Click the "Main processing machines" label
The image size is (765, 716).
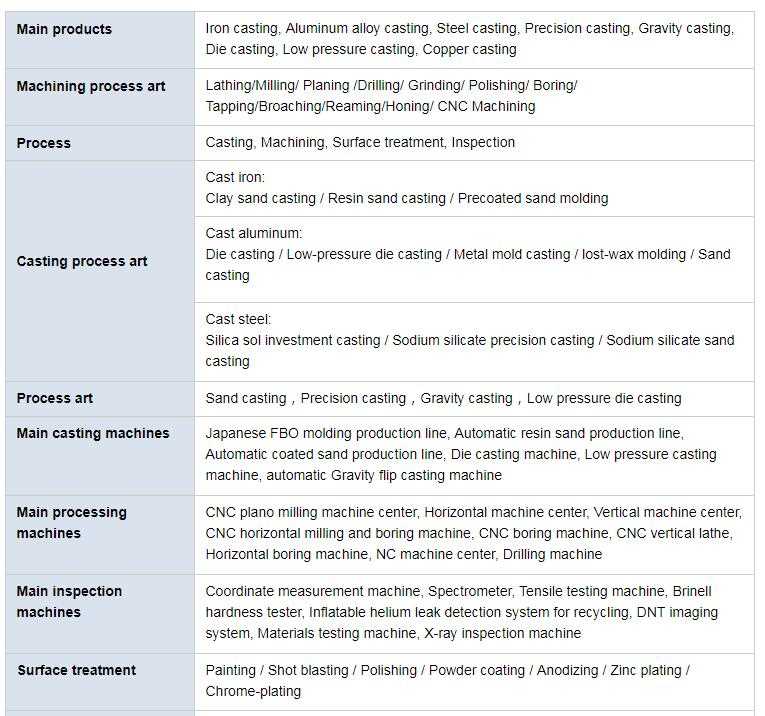click(x=72, y=522)
